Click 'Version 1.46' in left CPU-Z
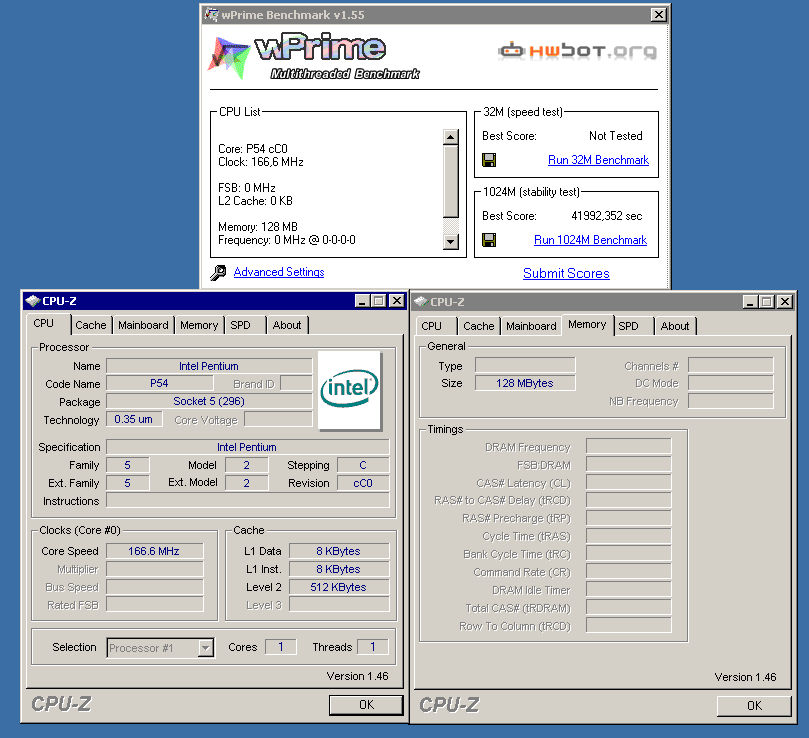 358,676
